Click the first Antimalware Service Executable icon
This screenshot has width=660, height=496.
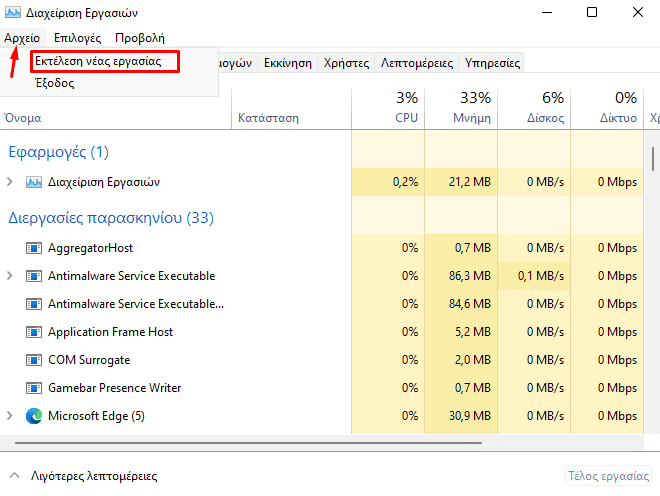click(34, 276)
